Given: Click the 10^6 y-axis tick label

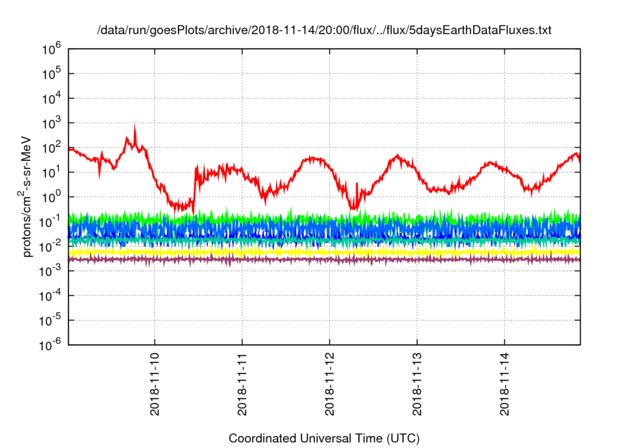Looking at the screenshot, I should (x=51, y=49).
